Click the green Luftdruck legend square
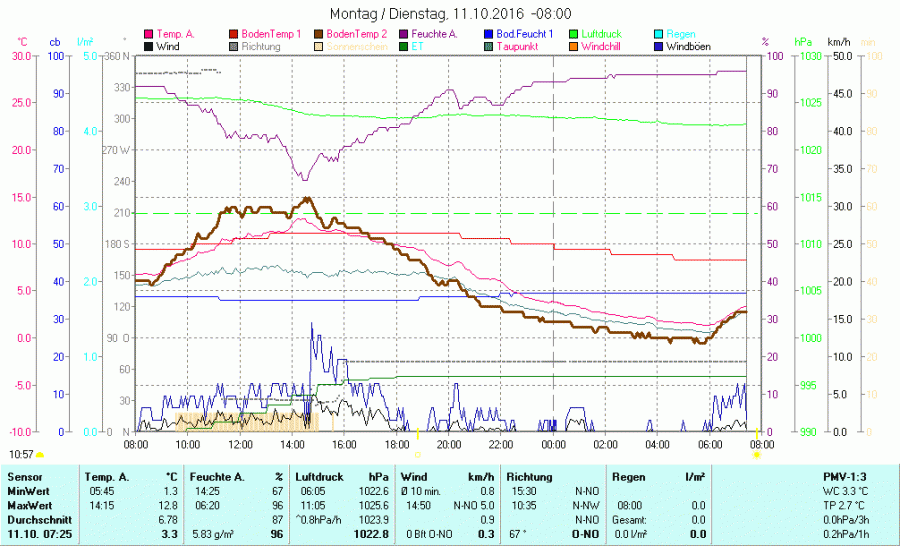Viewport: 900px width, 546px height. point(573,34)
